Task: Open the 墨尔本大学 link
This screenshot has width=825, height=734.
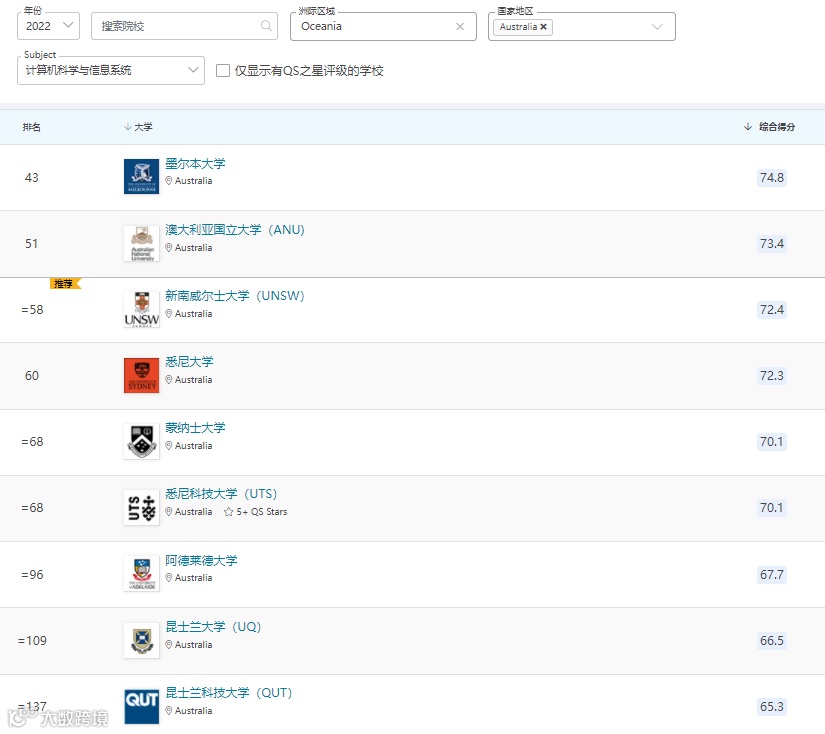Action: [x=195, y=164]
